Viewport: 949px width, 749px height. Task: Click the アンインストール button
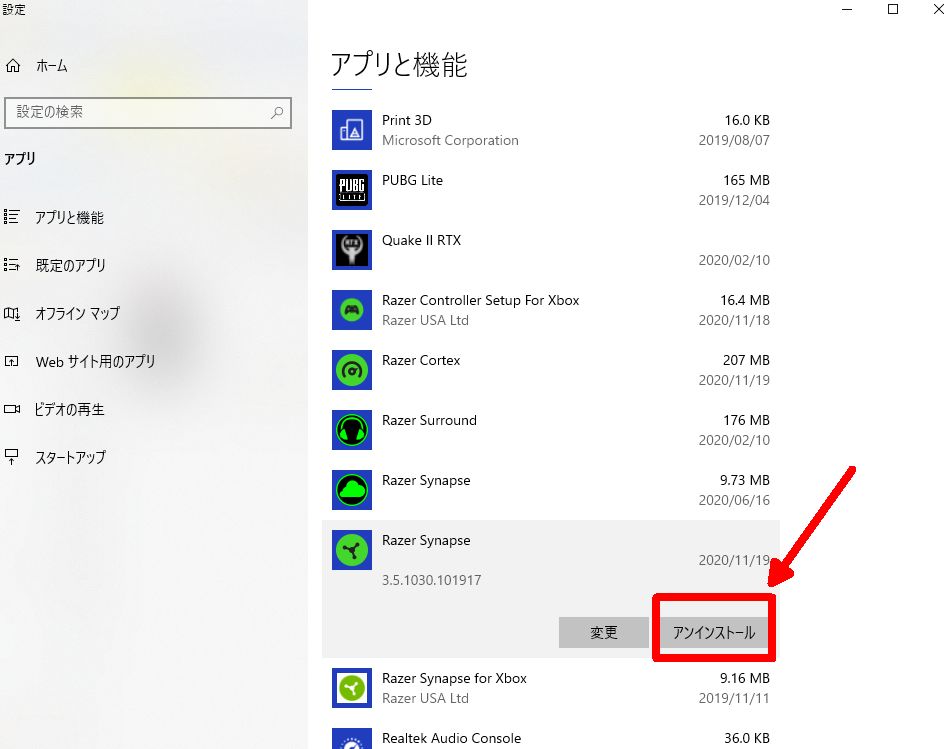point(714,632)
